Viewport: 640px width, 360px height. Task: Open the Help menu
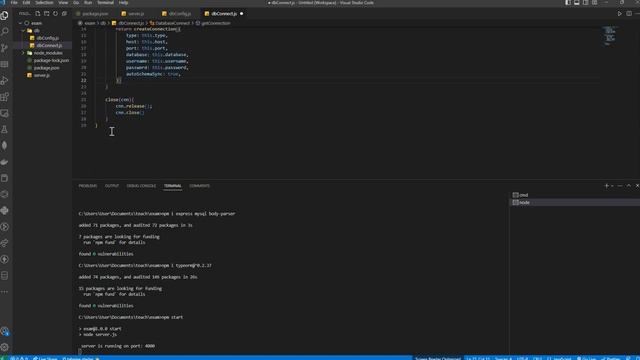pos(123,2)
